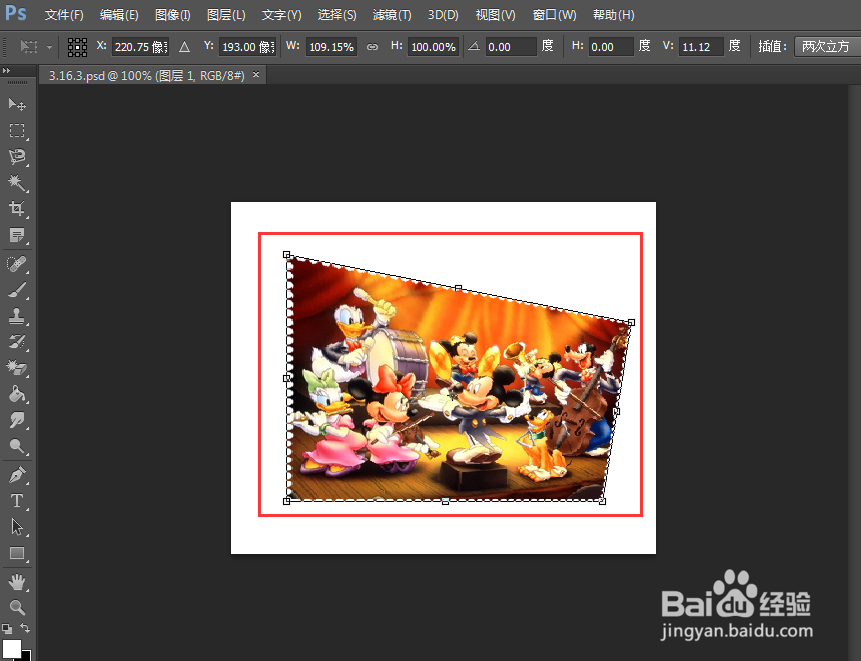Close the 3.16.3.psd document tab
Viewport: 861px width, 661px height.
click(256, 75)
